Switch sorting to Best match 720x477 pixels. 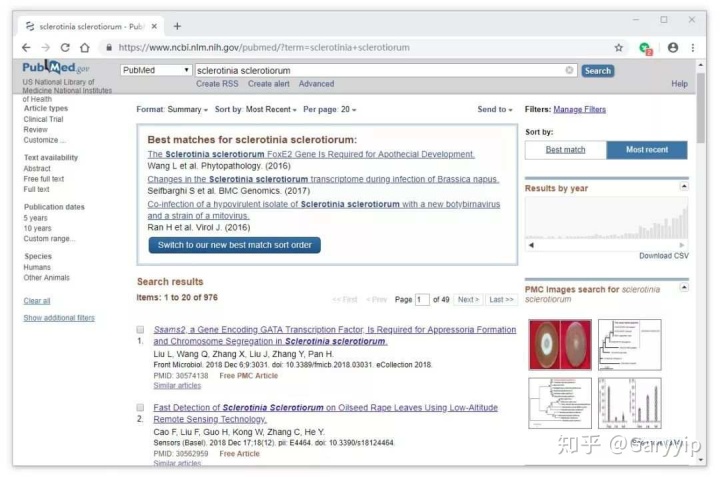(565, 150)
